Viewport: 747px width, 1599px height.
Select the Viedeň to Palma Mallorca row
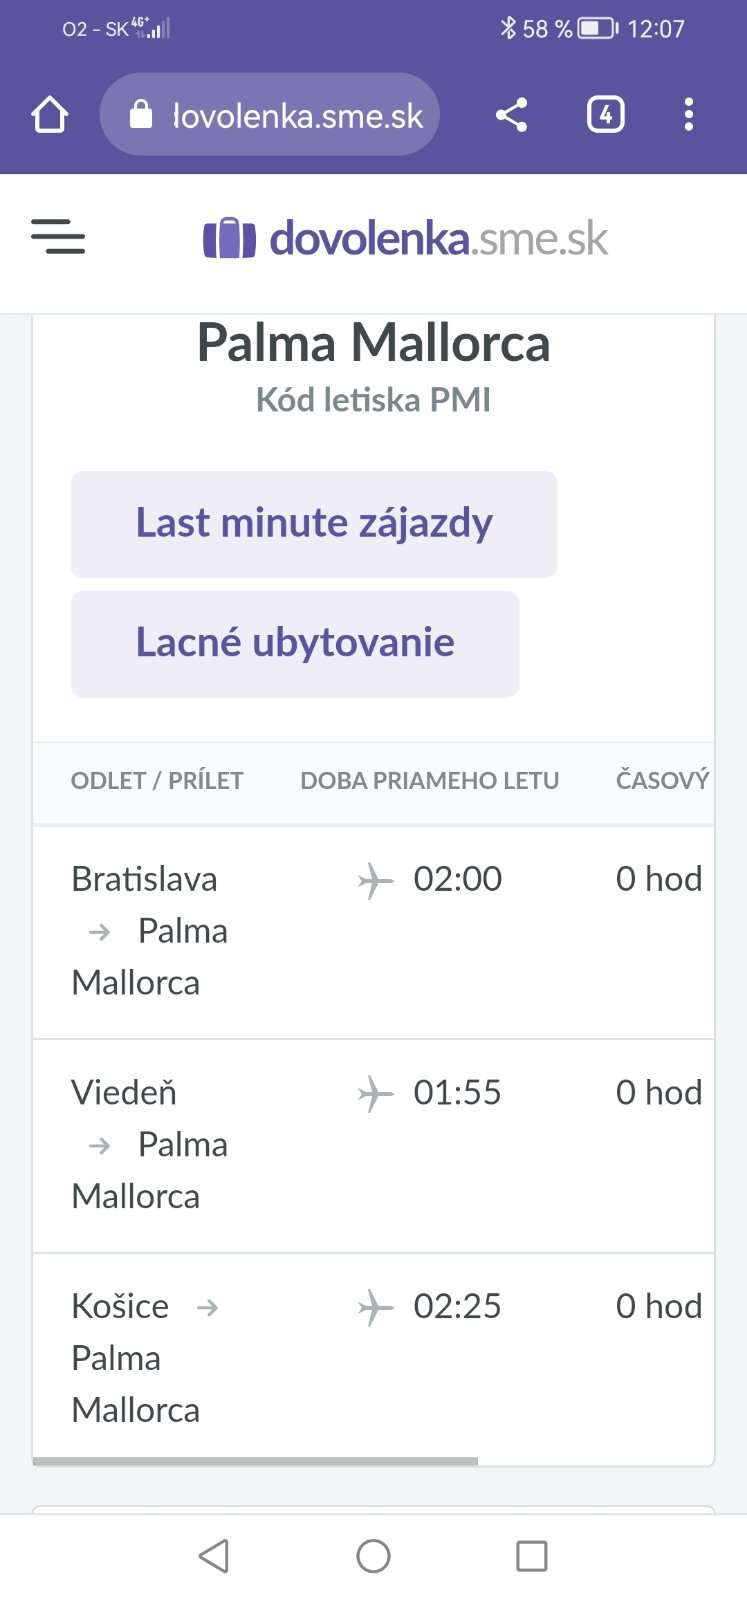[150, 1144]
